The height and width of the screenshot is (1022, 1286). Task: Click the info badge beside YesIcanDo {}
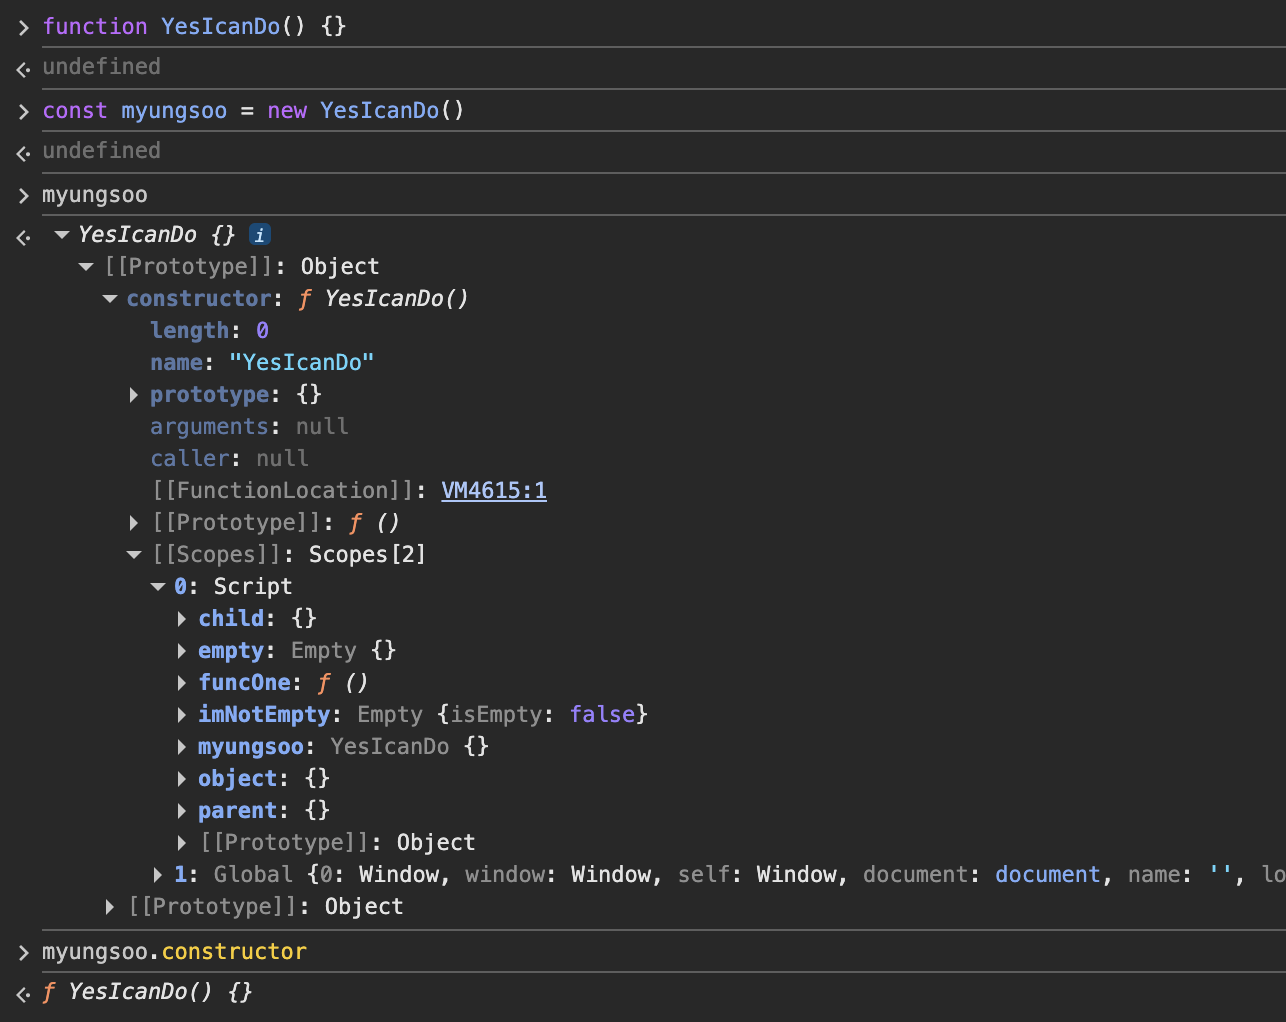pyautogui.click(x=260, y=235)
